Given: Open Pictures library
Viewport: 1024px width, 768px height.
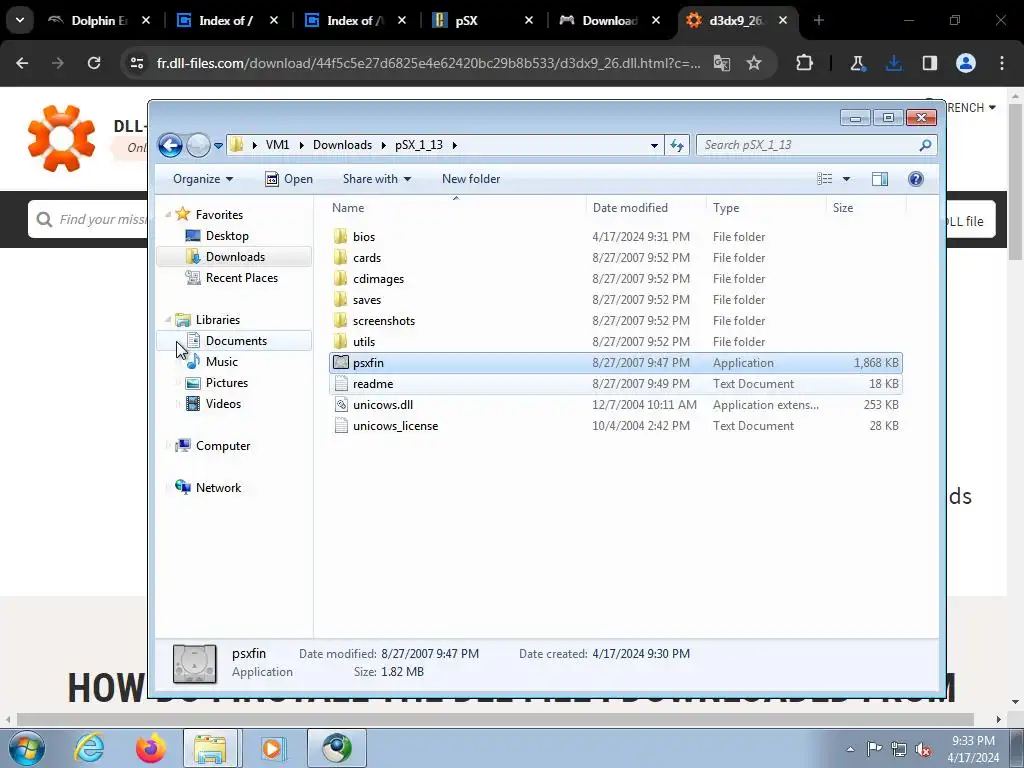Looking at the screenshot, I should coord(227,383).
